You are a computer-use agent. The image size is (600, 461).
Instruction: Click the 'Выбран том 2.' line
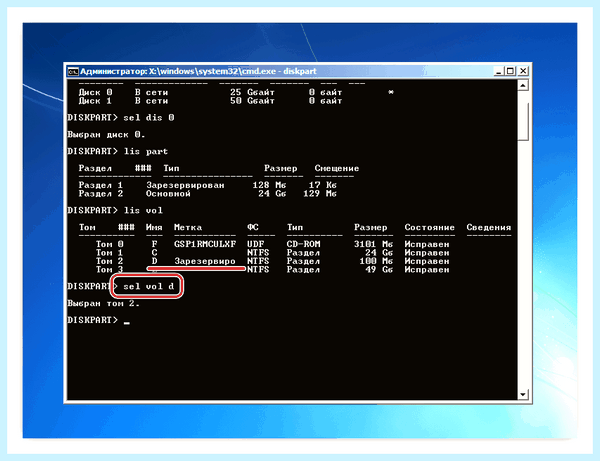pos(103,303)
